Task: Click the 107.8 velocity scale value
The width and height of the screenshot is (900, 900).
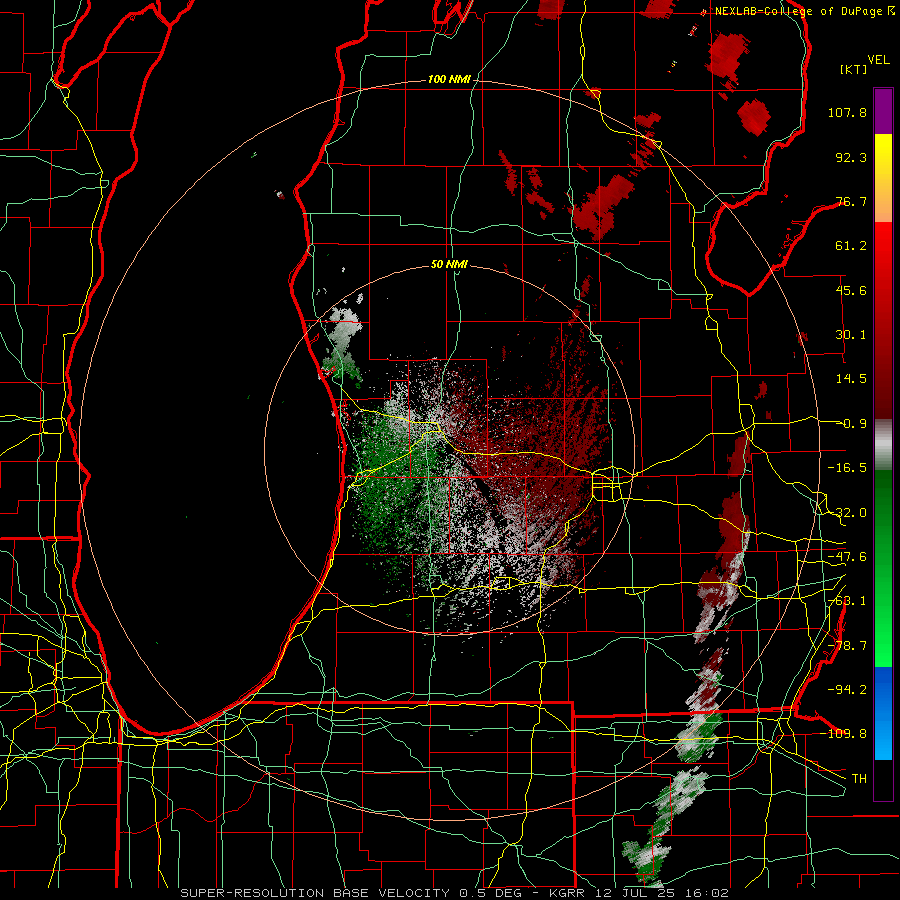Action: pyautogui.click(x=847, y=112)
